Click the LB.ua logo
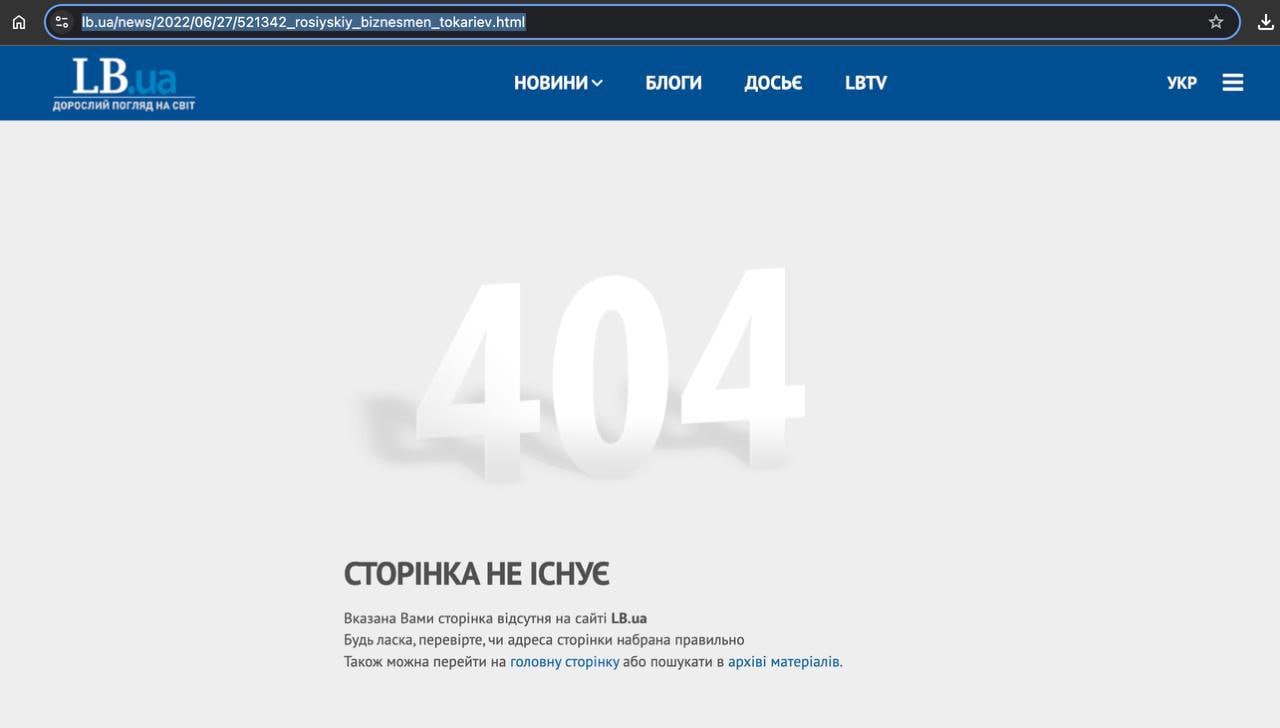The height and width of the screenshot is (728, 1280). click(x=124, y=84)
